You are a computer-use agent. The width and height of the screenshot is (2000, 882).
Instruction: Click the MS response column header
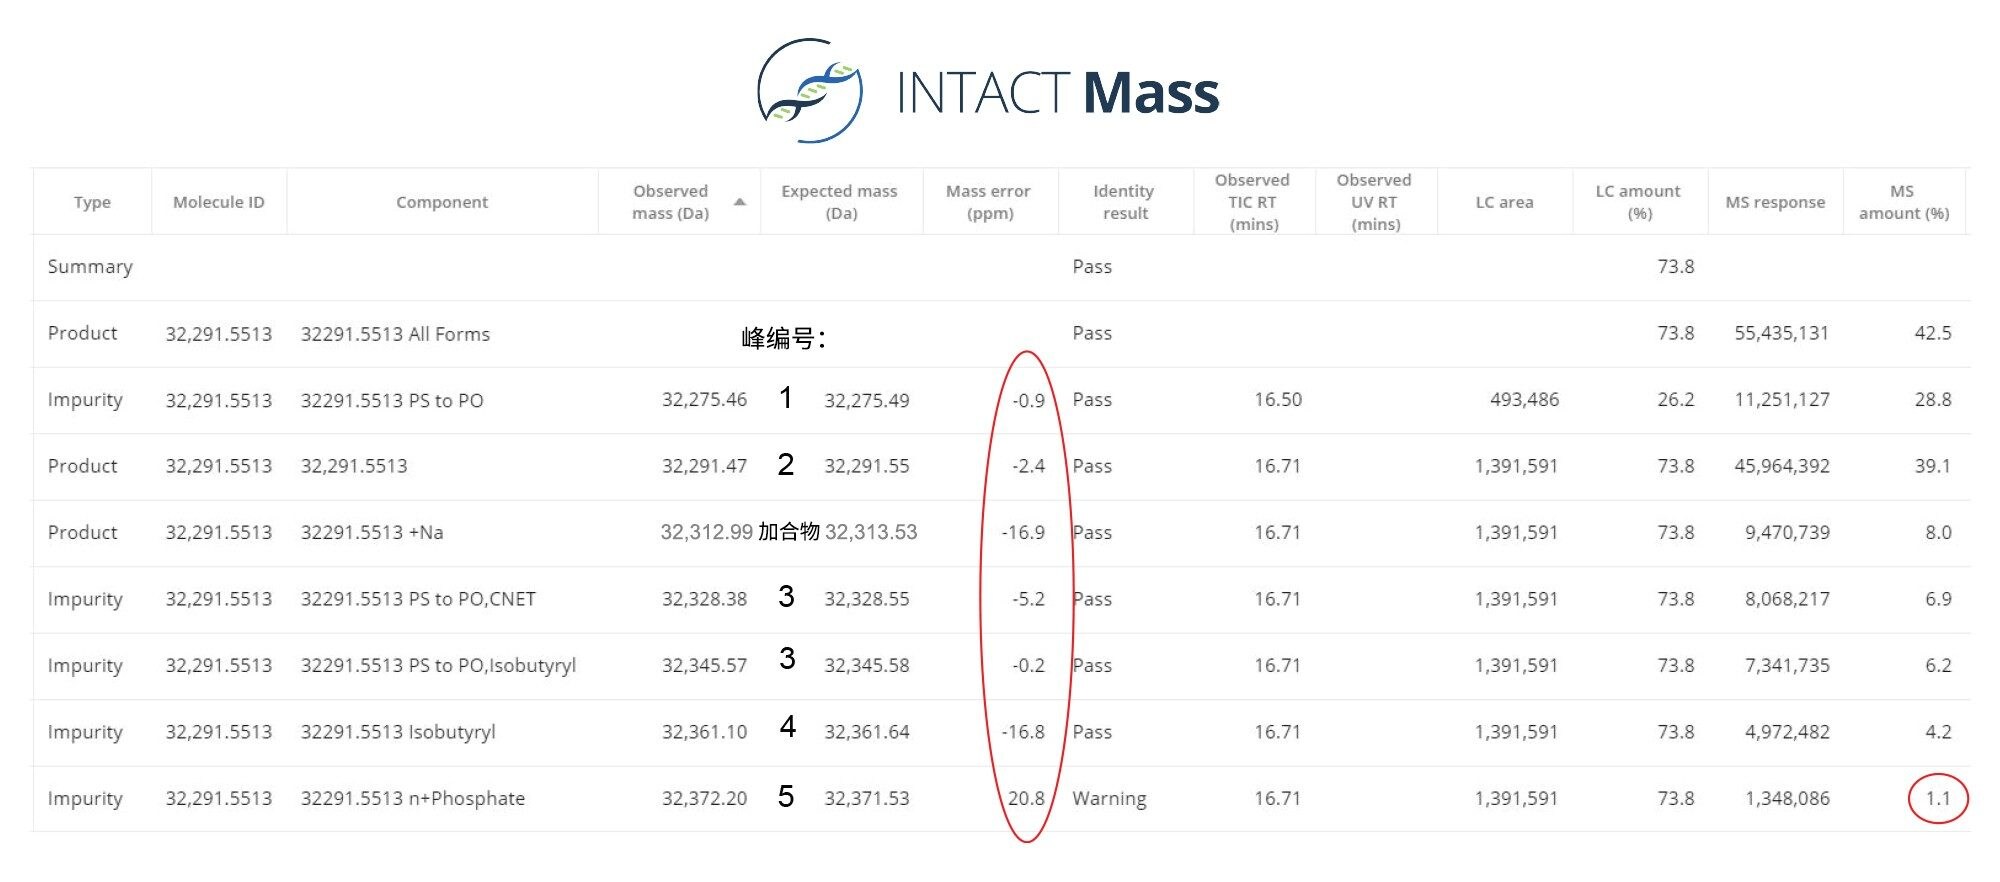tap(1775, 202)
